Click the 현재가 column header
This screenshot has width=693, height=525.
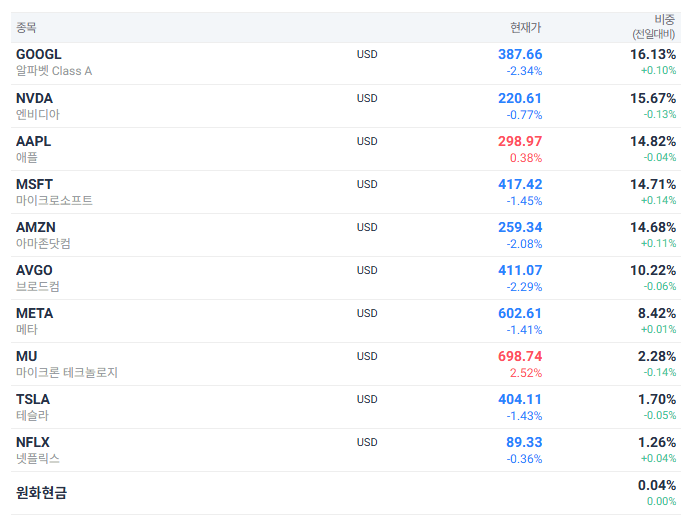click(525, 27)
